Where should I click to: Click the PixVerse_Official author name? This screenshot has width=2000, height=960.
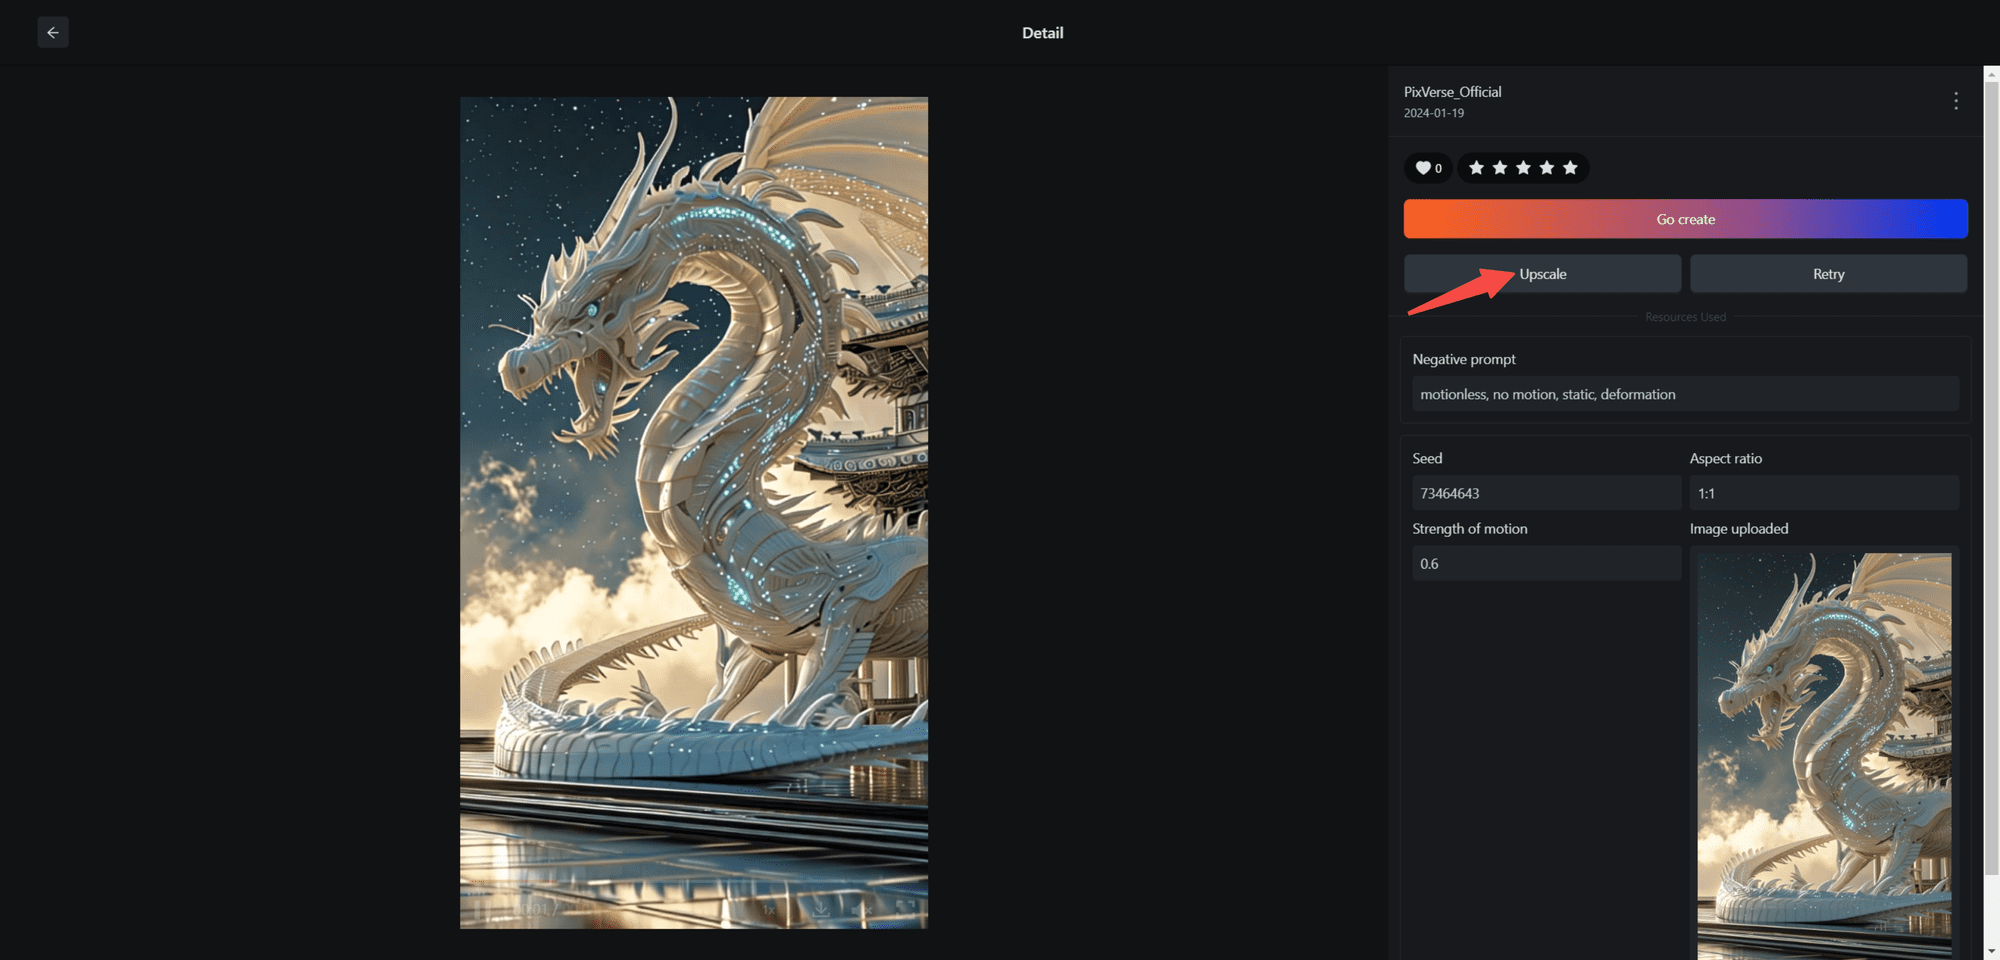(1452, 92)
